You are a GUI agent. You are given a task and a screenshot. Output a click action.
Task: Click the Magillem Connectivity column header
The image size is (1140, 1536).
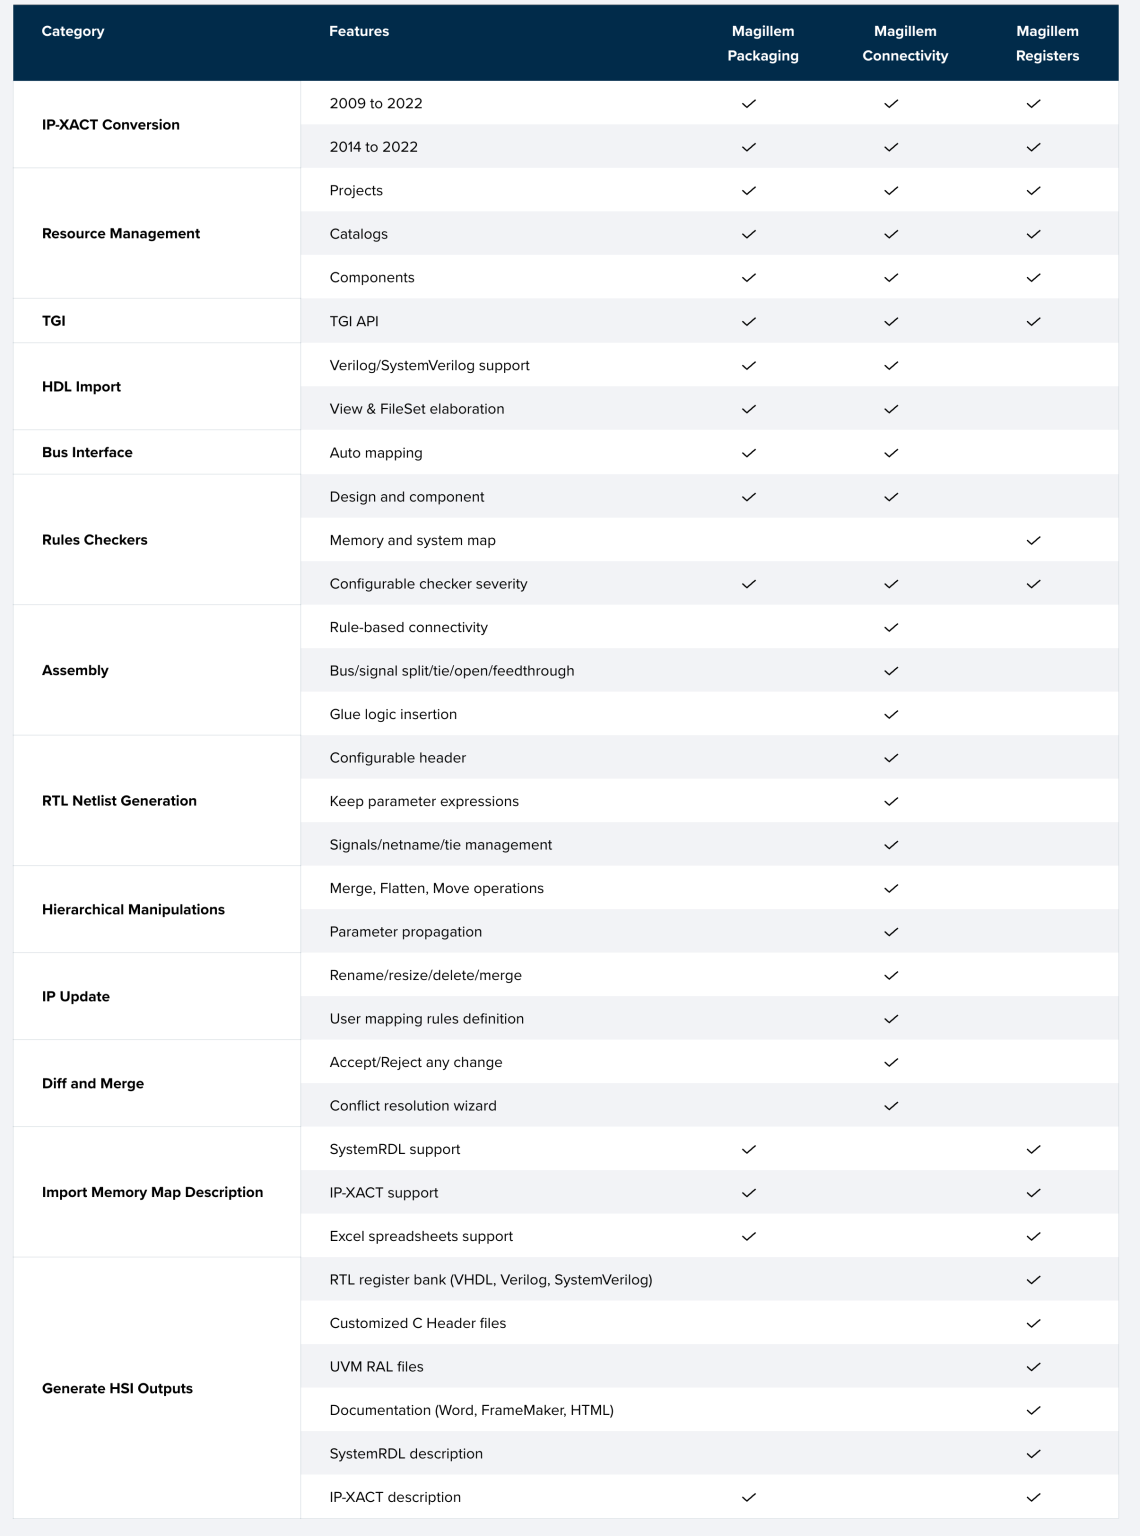tap(905, 43)
